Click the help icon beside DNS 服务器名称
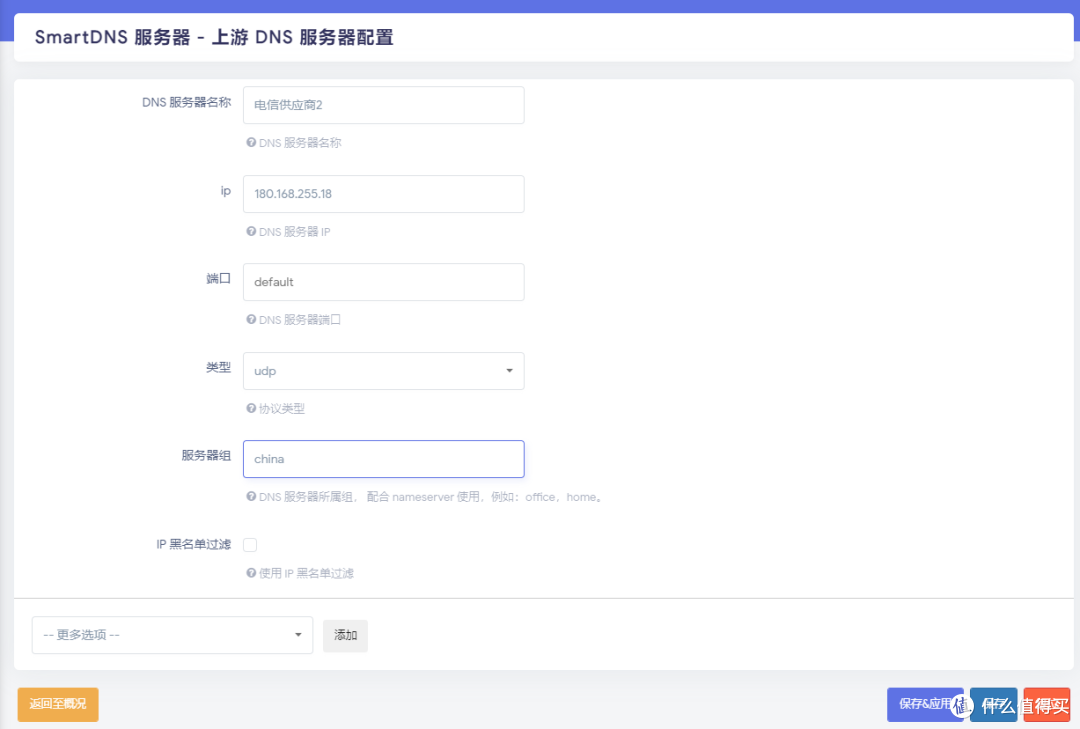This screenshot has height=729, width=1080. tap(251, 143)
